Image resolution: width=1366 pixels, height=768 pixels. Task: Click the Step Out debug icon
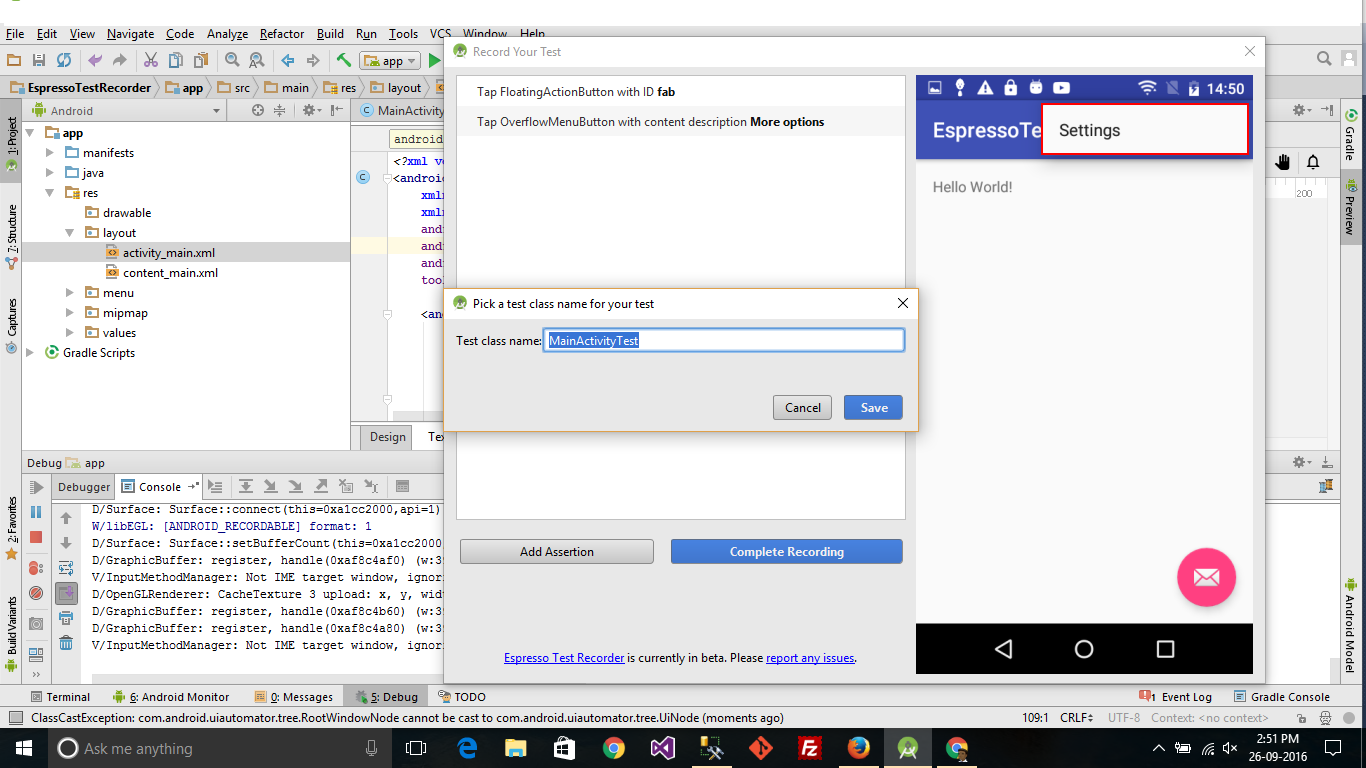[x=321, y=487]
